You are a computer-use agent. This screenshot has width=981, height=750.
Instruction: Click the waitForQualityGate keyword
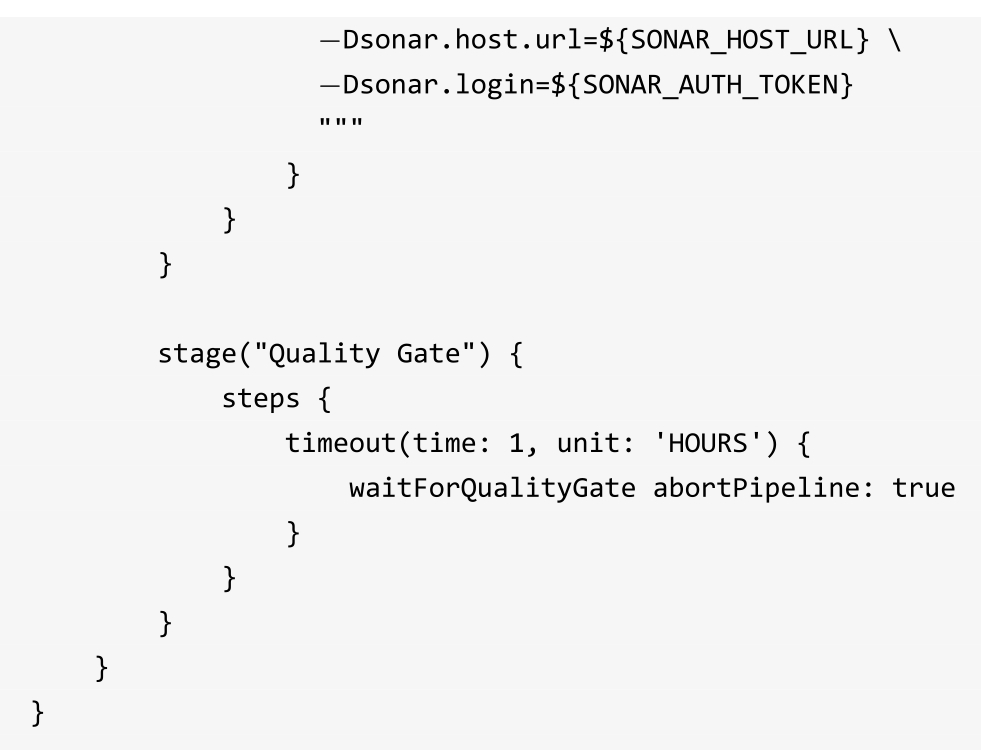click(492, 489)
